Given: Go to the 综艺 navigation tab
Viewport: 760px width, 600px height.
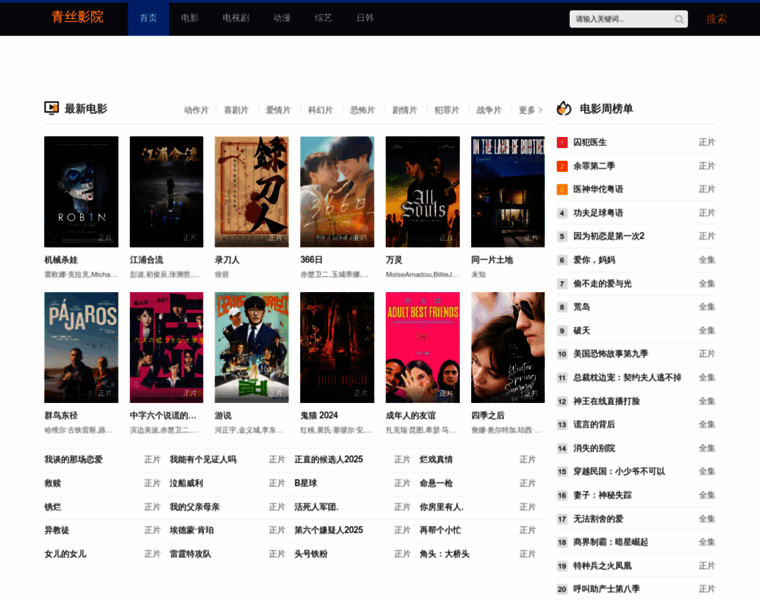Looking at the screenshot, I should point(323,18).
